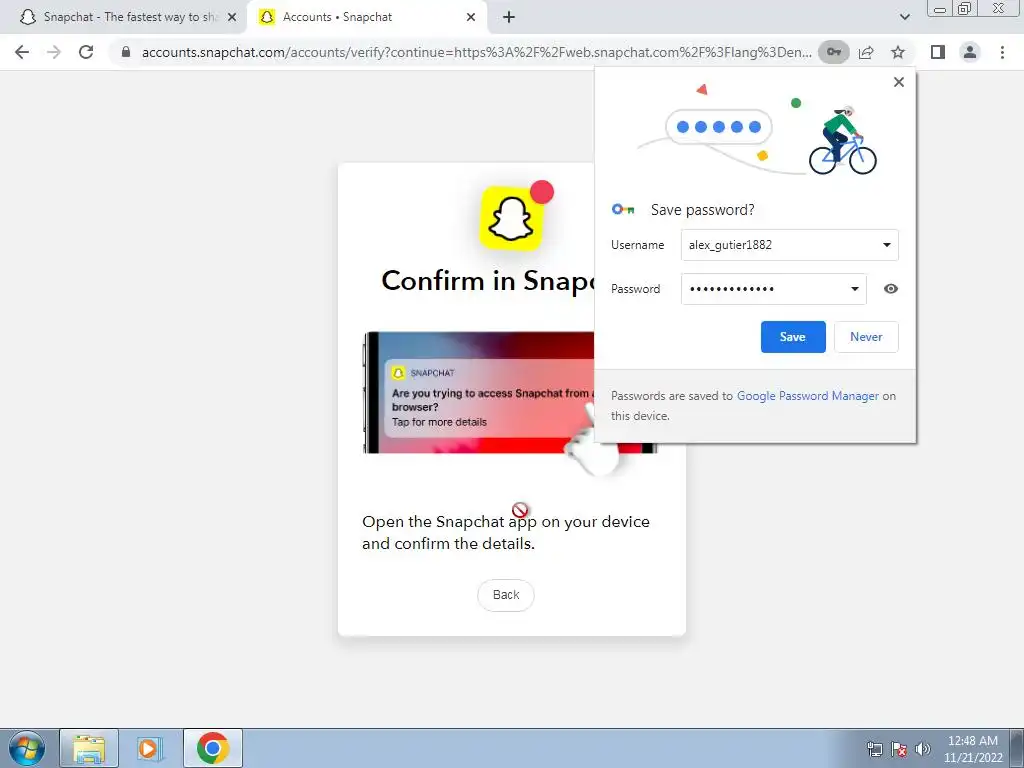
Task: Click the 'Open the Snapchat app' instruction text
Action: [x=506, y=532]
